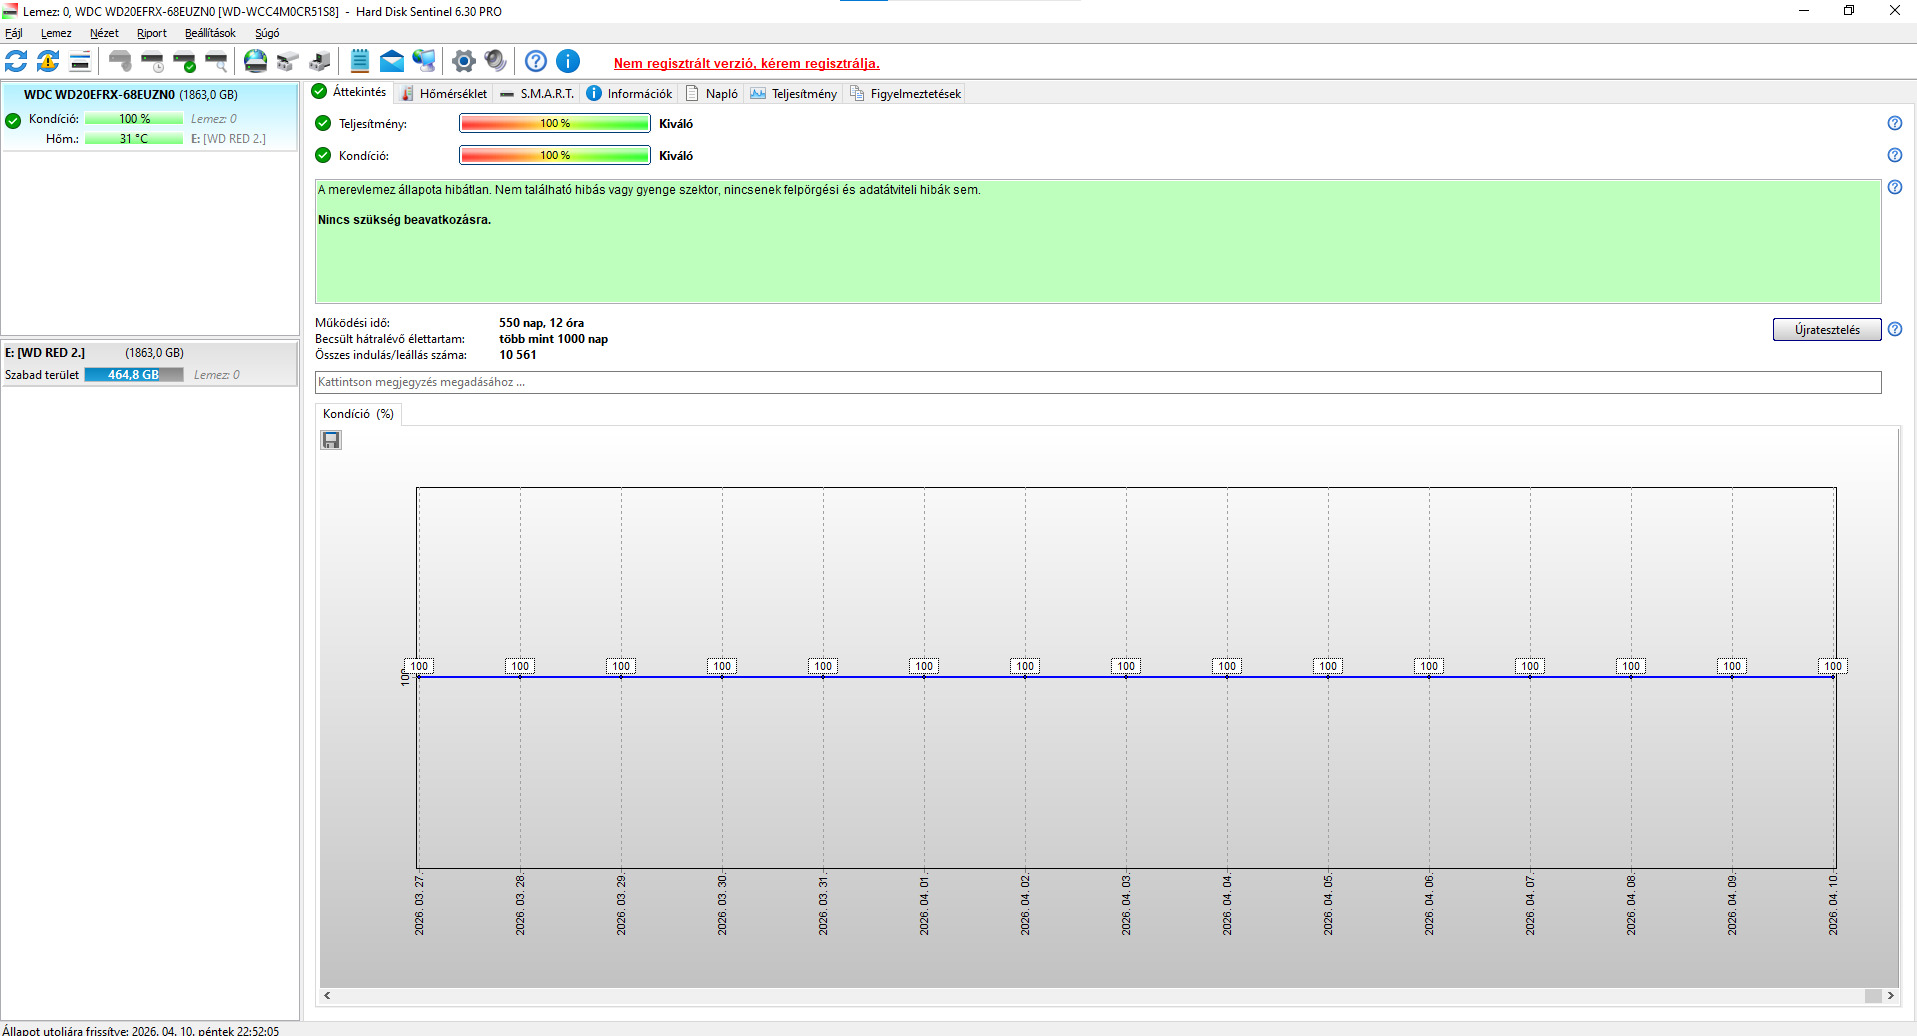Click the Újratesztelés button

[x=1827, y=330]
